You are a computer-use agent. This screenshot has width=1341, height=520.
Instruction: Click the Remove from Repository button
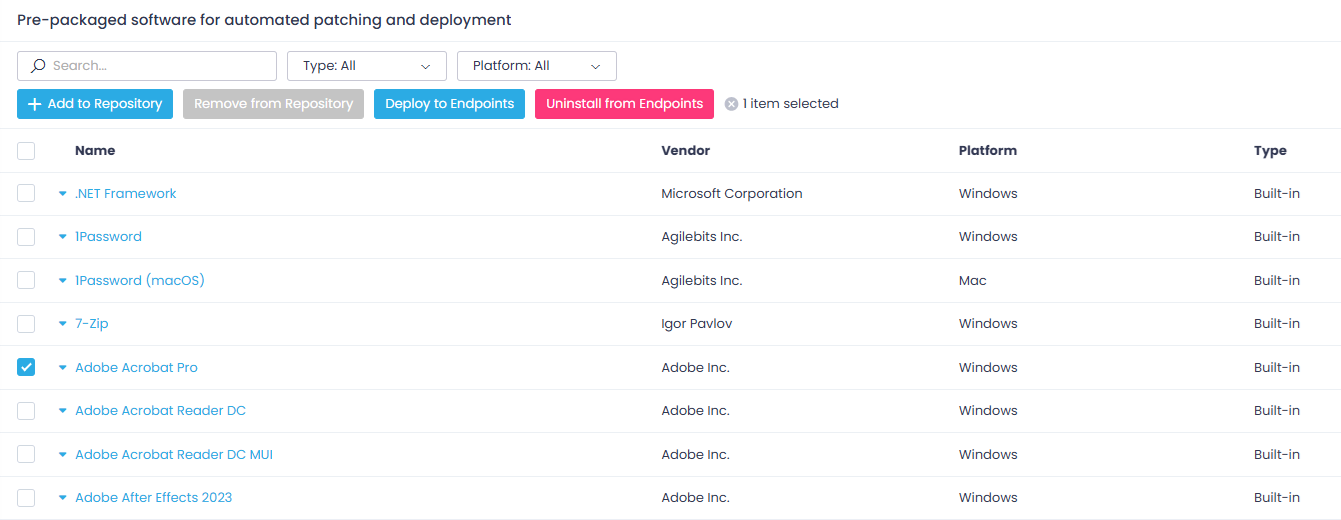tap(274, 104)
